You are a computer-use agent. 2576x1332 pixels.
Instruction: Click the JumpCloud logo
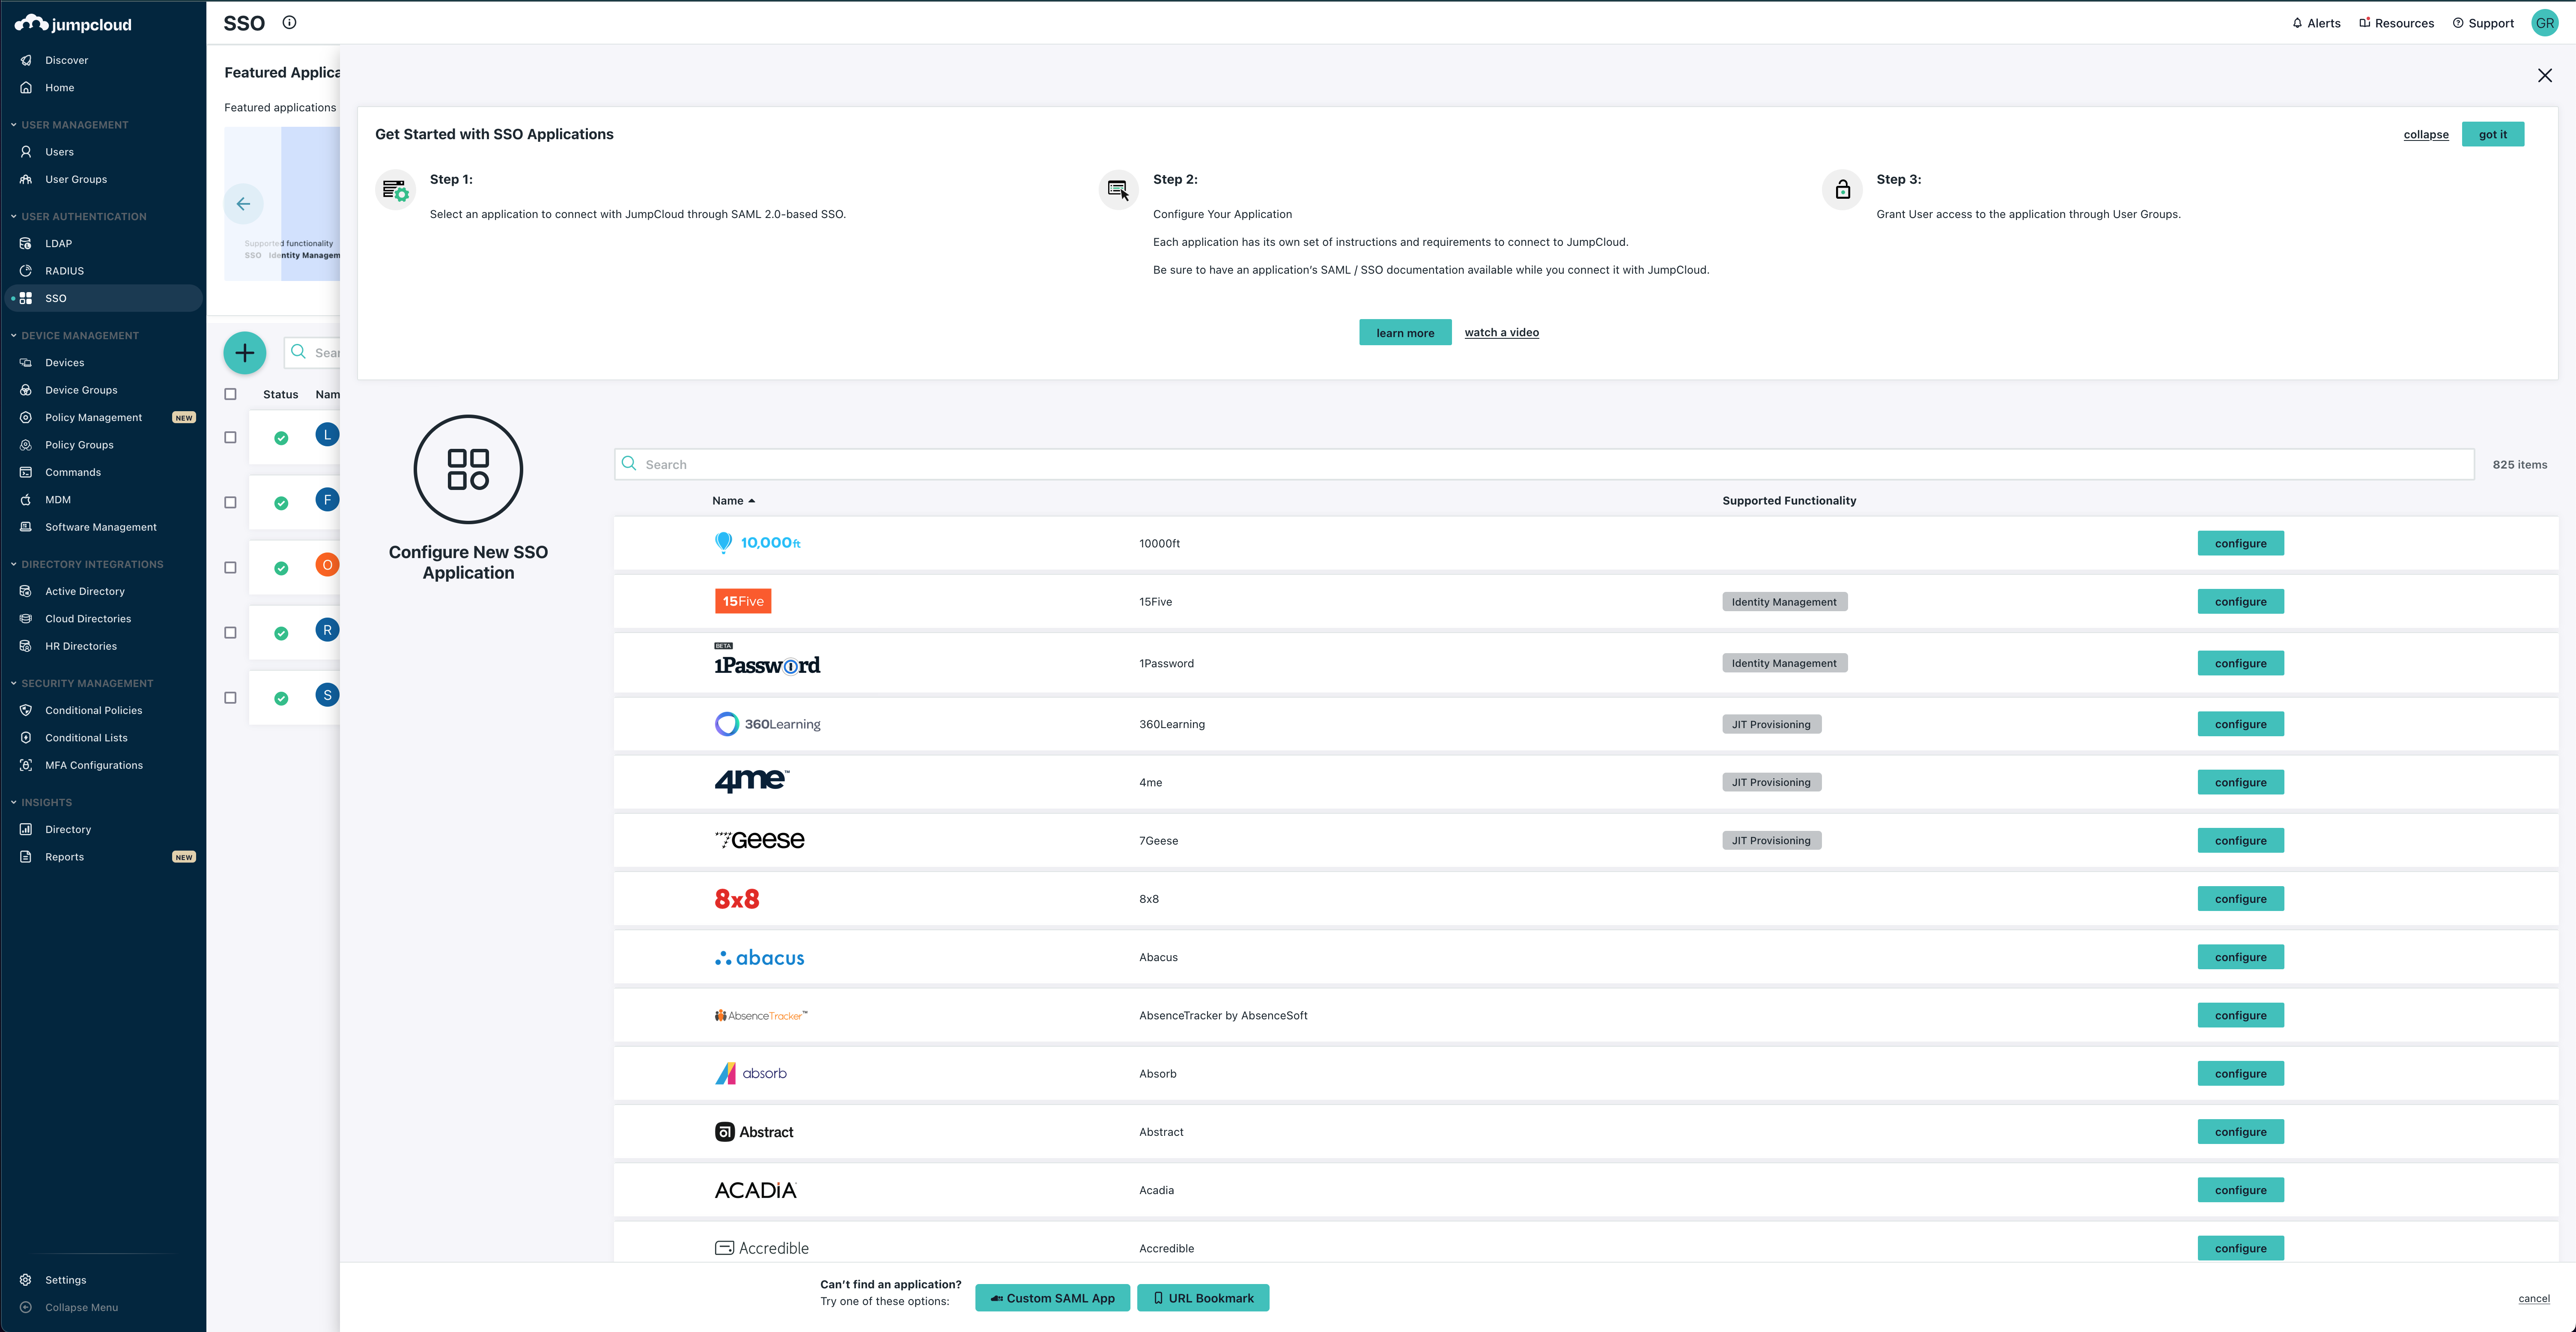click(x=73, y=24)
